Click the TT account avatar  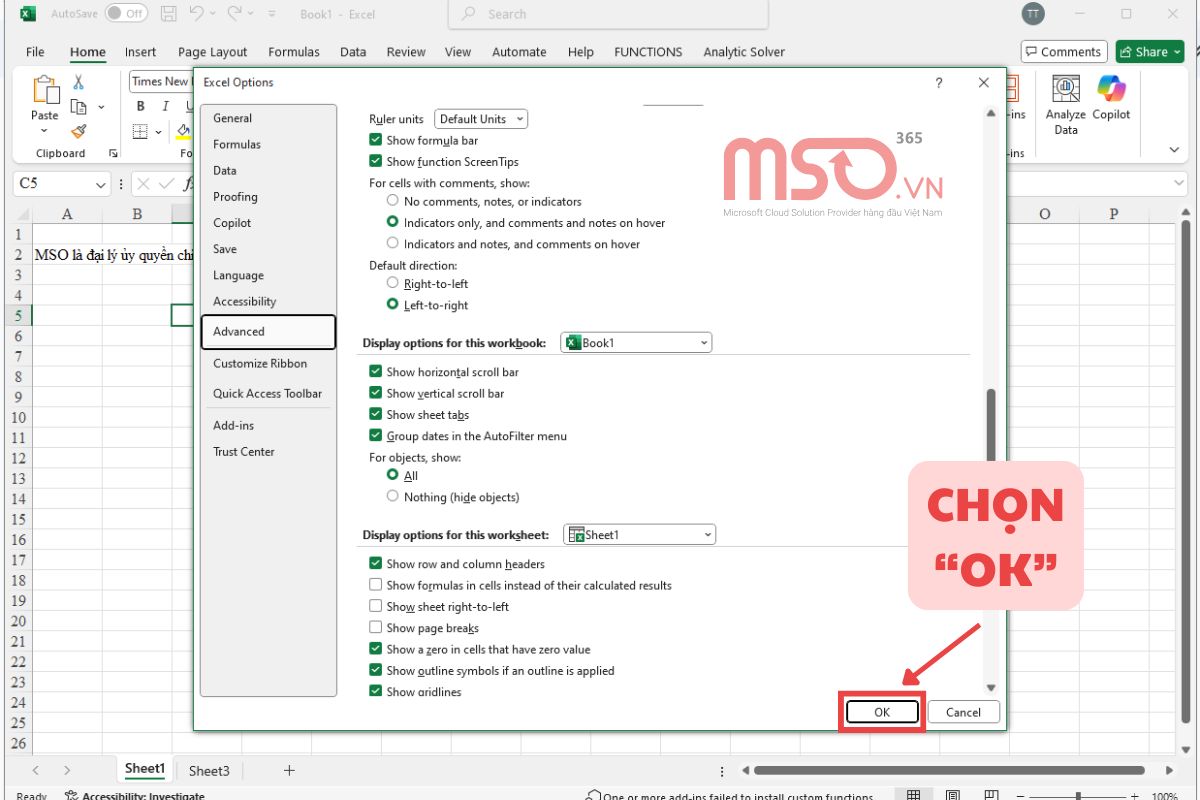click(x=1033, y=14)
